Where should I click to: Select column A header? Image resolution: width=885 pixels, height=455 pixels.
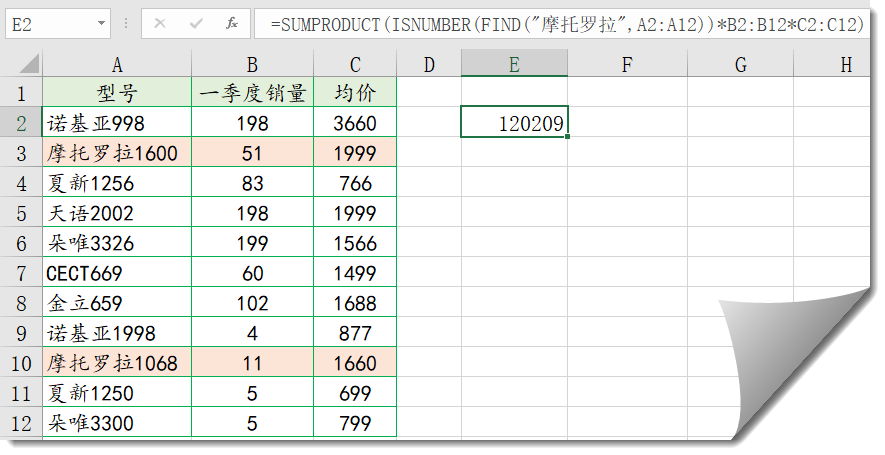(117, 64)
